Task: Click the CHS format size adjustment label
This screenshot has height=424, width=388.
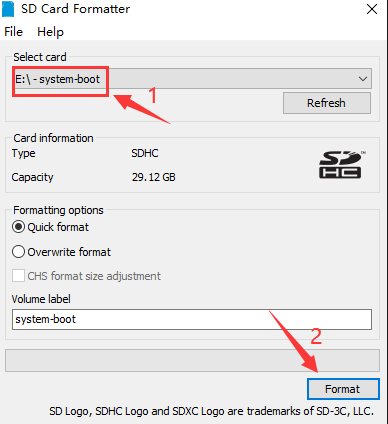Action: 94,276
